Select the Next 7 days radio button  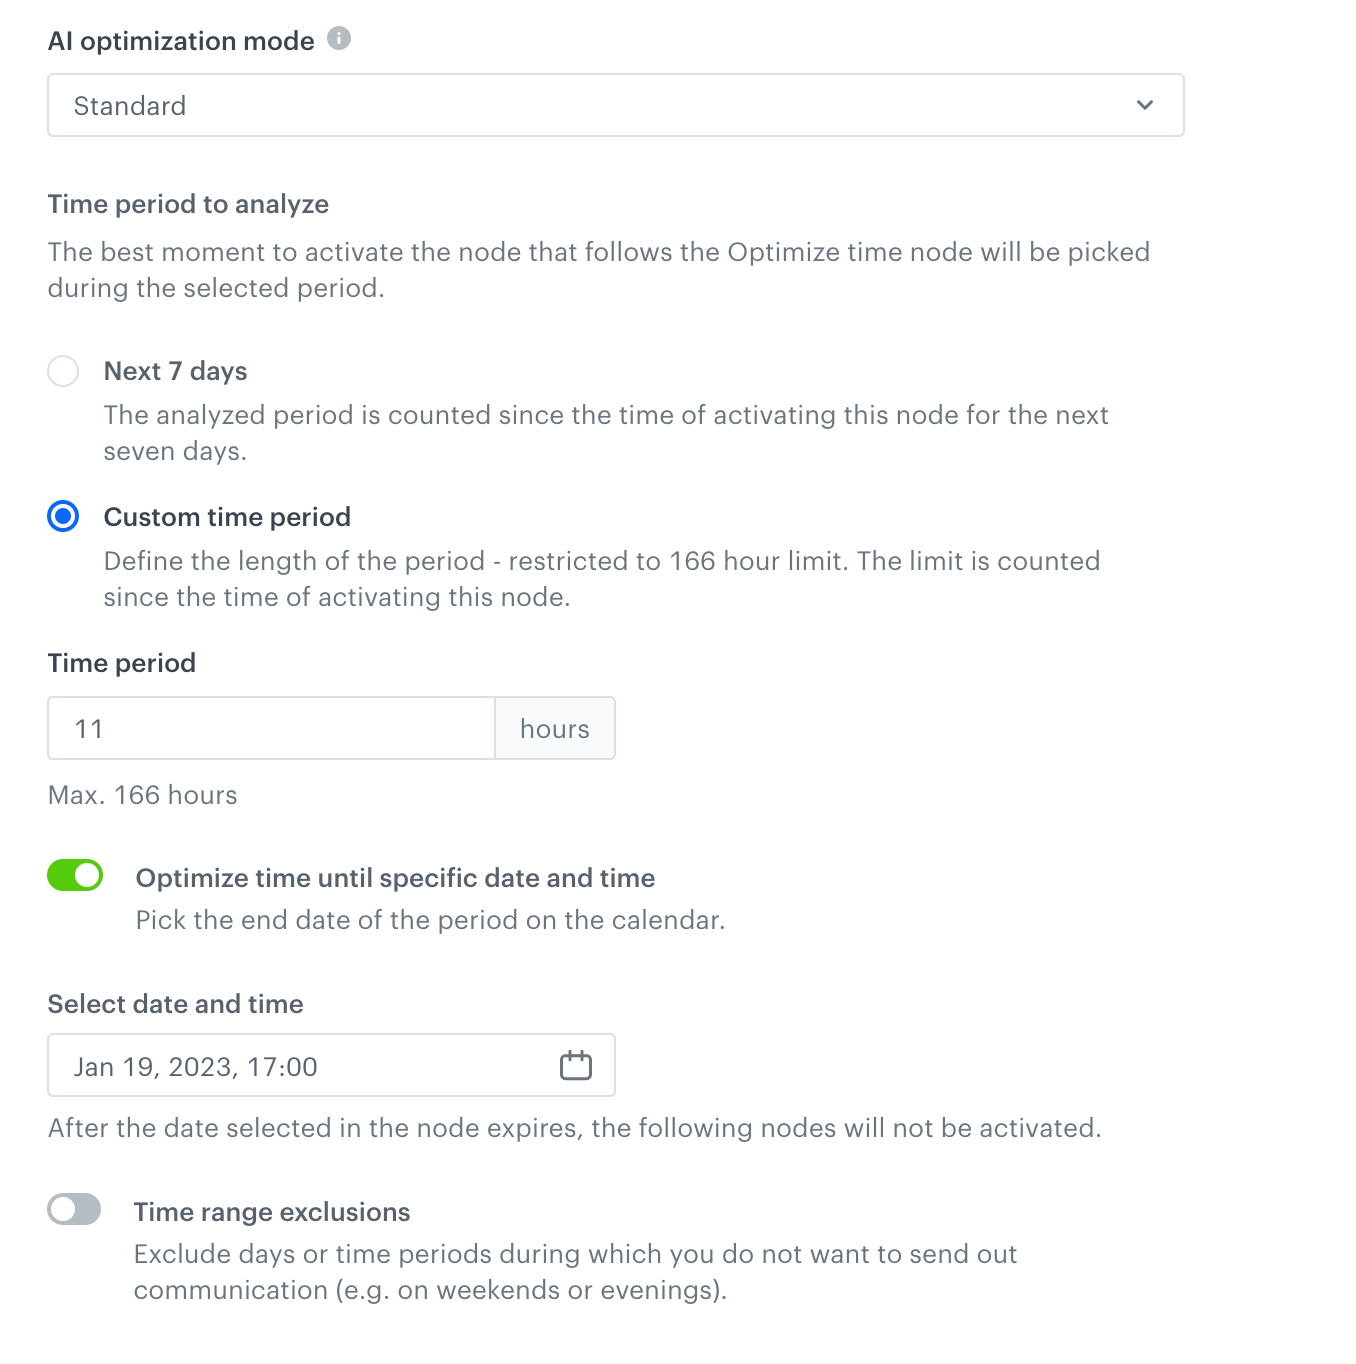(x=63, y=371)
